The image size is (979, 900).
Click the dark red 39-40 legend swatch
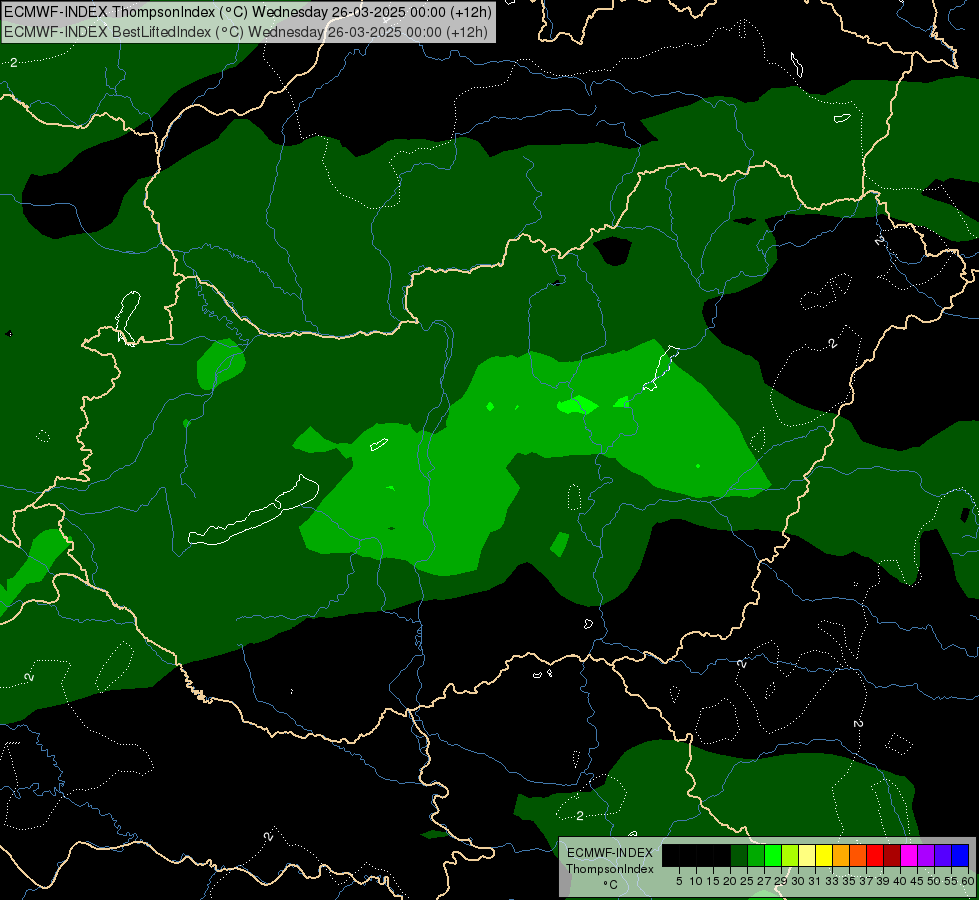(x=892, y=855)
